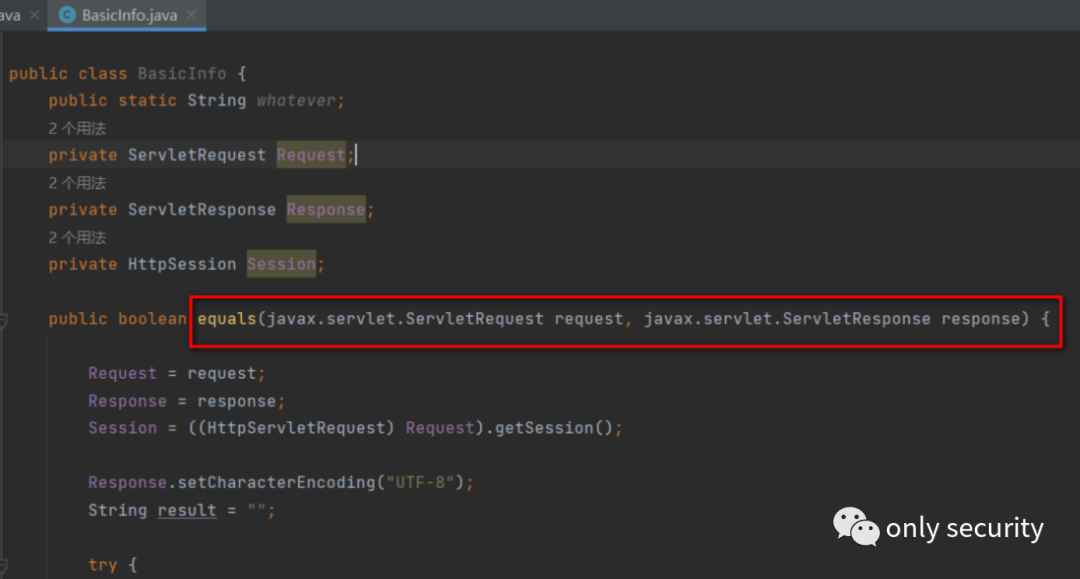Collapse the try block fold marker
The width and height of the screenshot is (1080, 579).
[x=3, y=567]
